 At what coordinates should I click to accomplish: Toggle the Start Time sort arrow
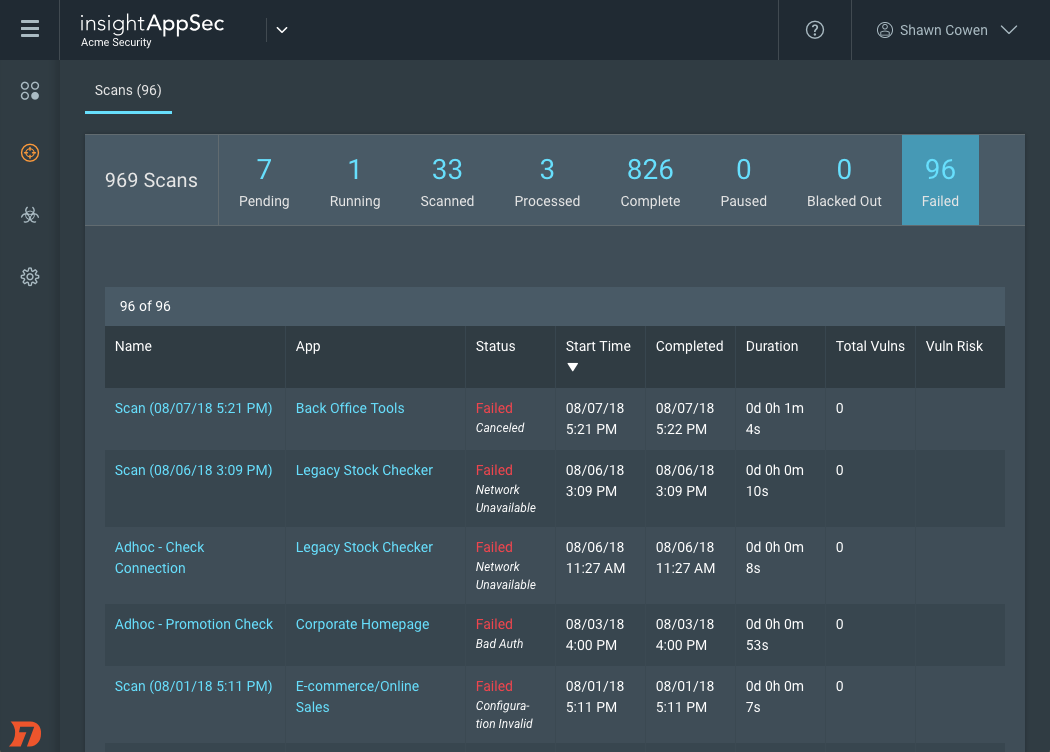pos(573,367)
